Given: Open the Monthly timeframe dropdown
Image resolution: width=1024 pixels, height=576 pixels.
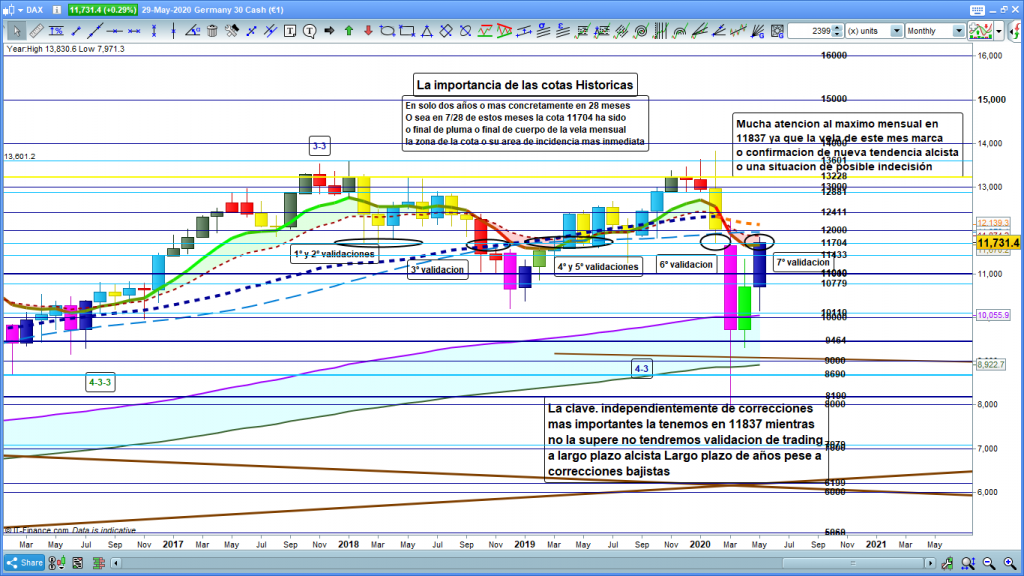Looking at the screenshot, I should pos(958,31).
